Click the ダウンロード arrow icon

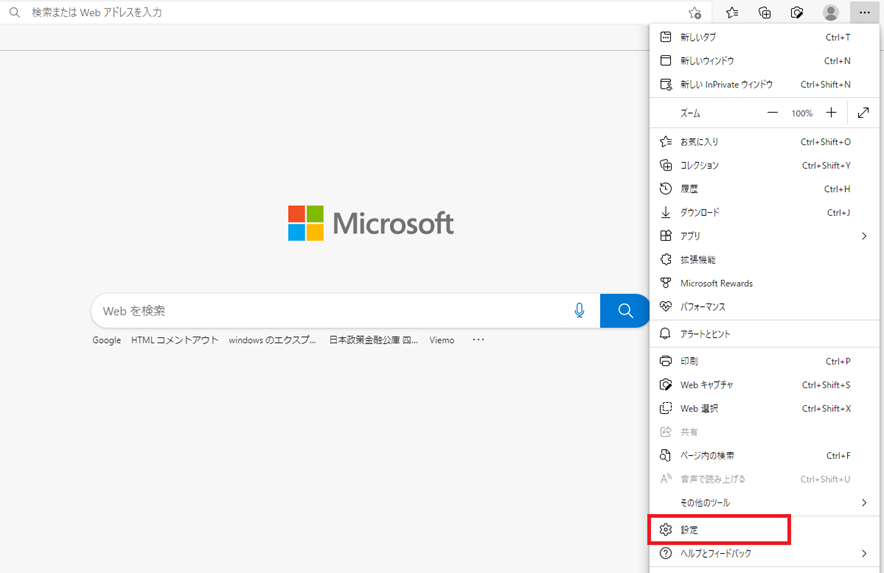[666, 213]
